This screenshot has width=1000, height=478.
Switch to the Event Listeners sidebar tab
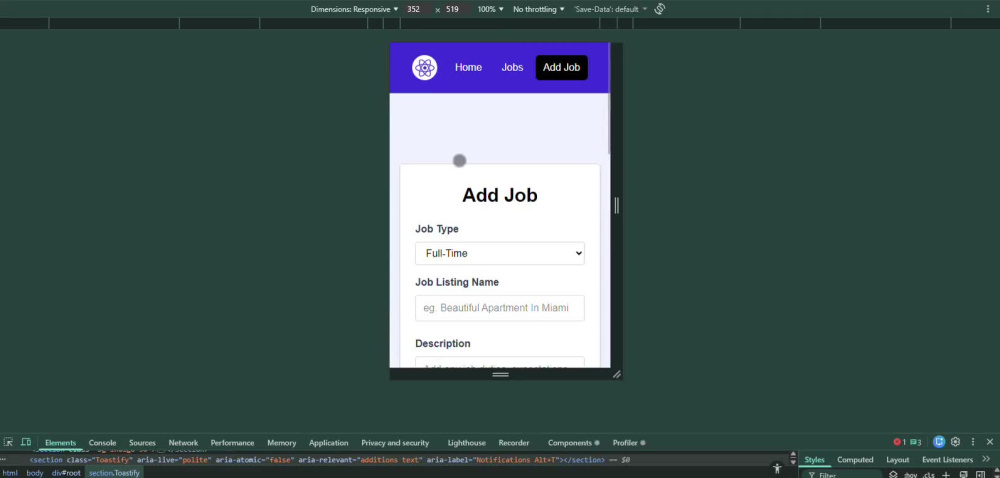click(947, 460)
